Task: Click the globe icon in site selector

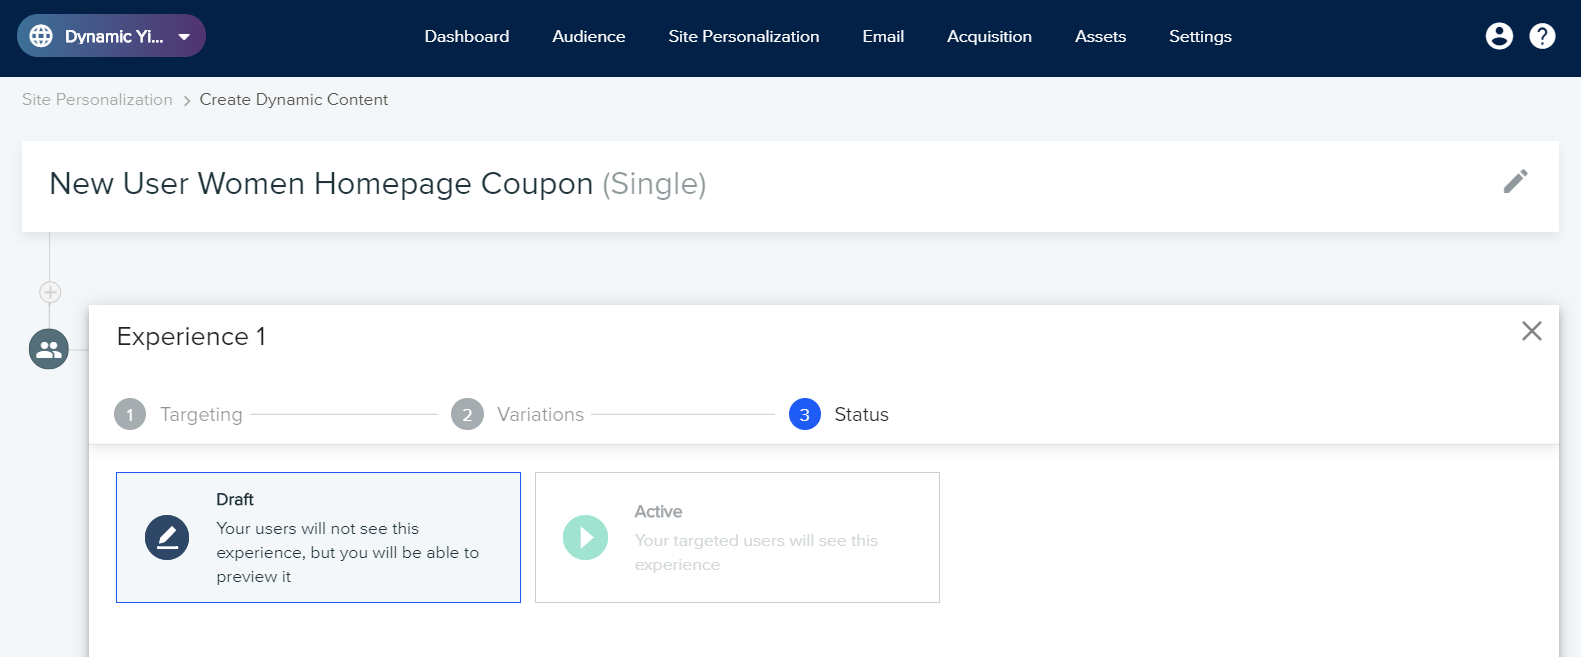Action: point(41,36)
